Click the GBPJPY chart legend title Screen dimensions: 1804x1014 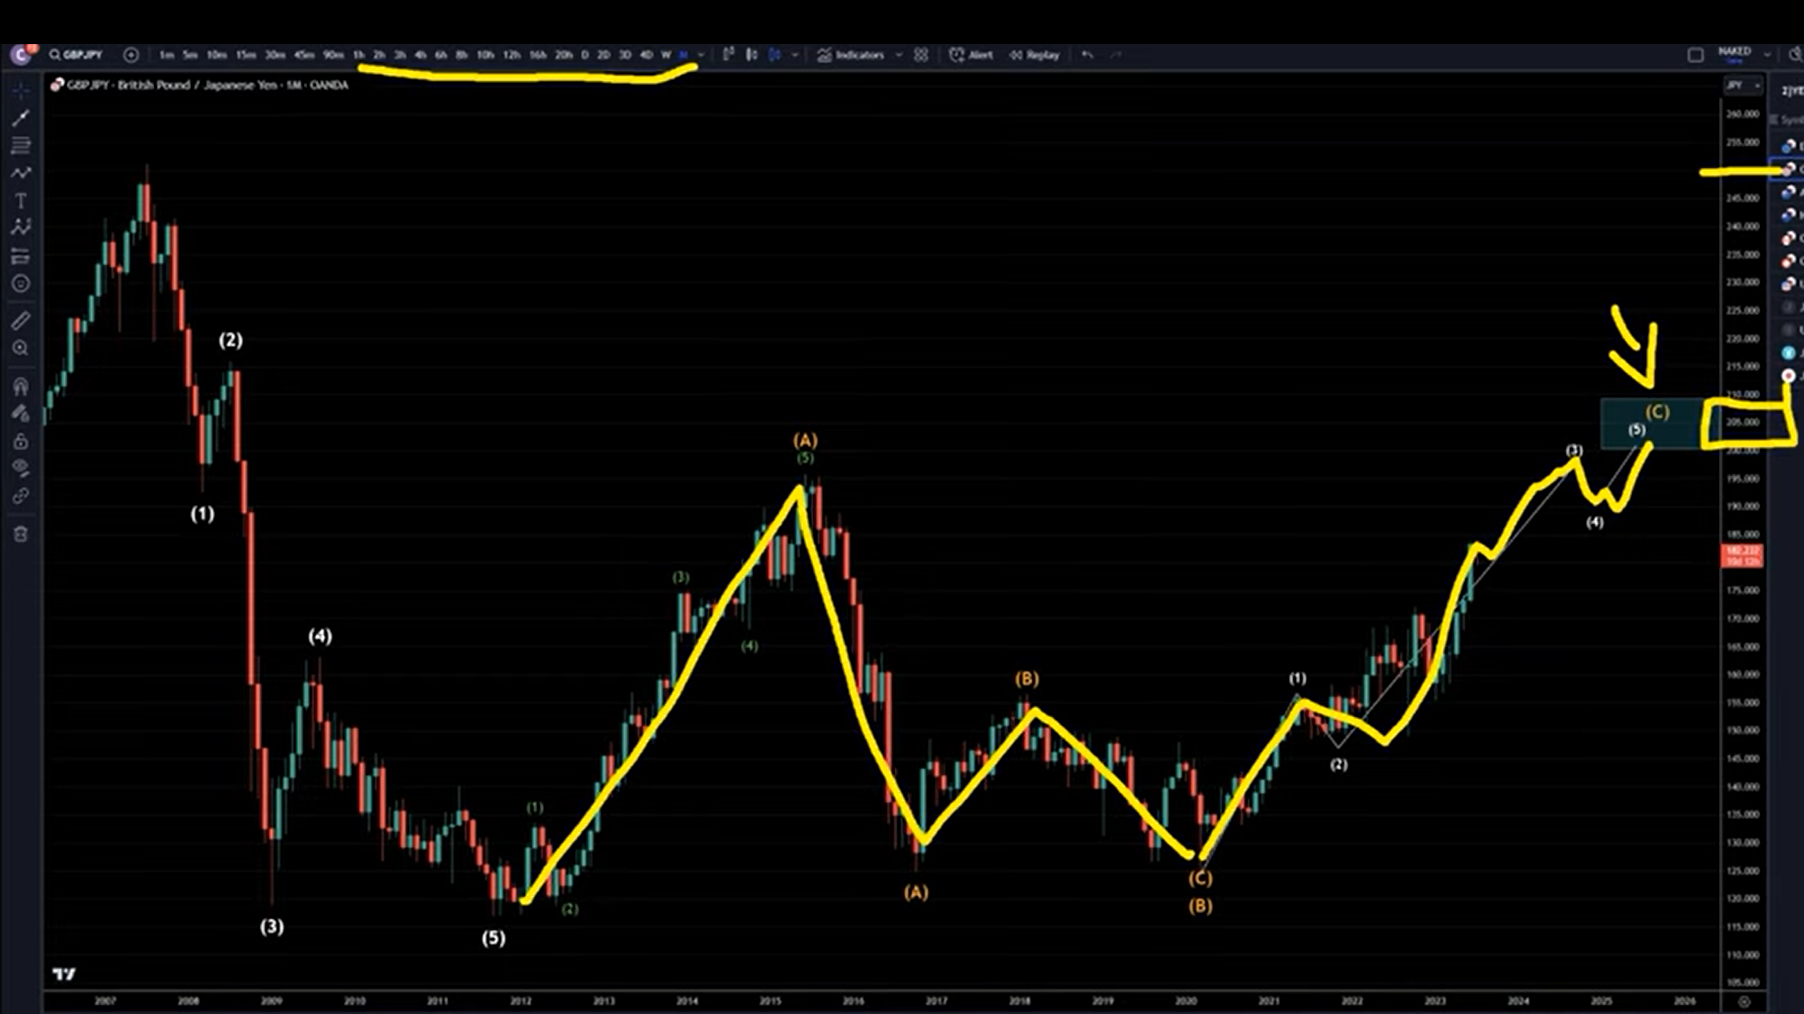coord(207,85)
